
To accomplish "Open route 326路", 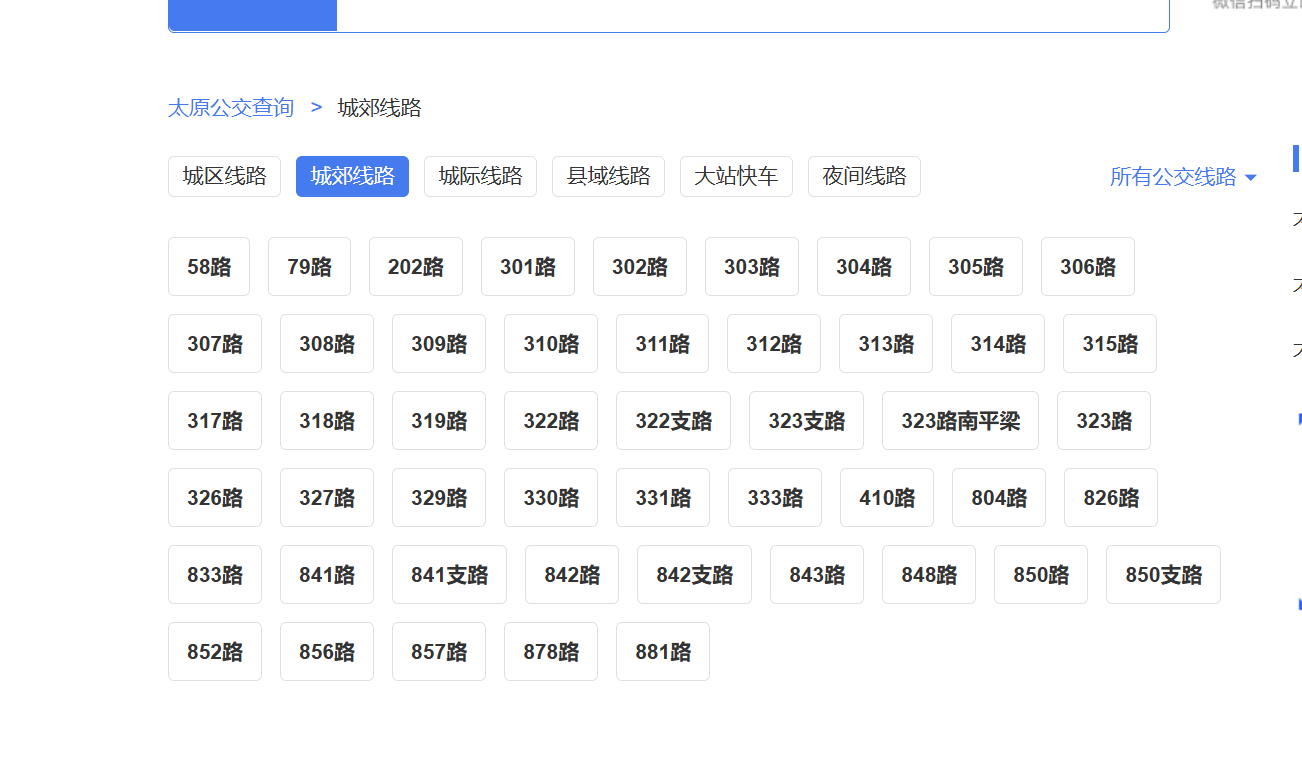I will pyautogui.click(x=215, y=498).
